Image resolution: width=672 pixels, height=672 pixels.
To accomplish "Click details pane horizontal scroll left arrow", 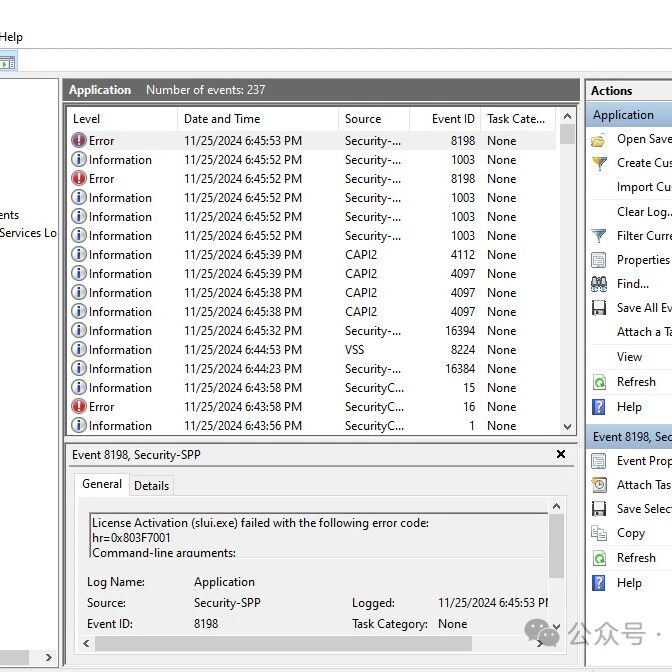I will pyautogui.click(x=86, y=643).
